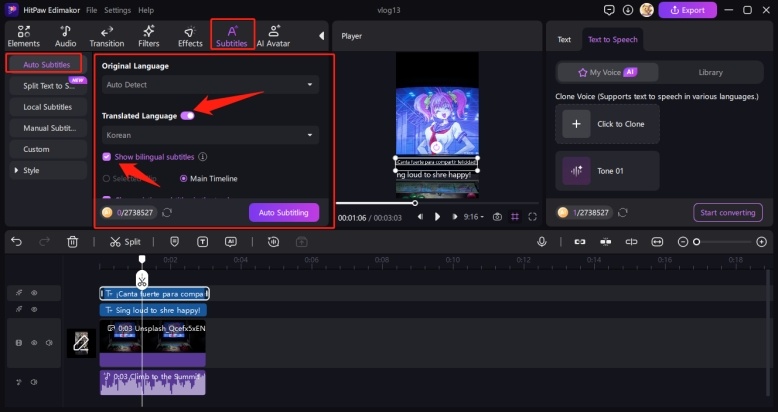Hide the Spanish subtitle track
Viewport: 778px width, 413px height.
click(34, 293)
